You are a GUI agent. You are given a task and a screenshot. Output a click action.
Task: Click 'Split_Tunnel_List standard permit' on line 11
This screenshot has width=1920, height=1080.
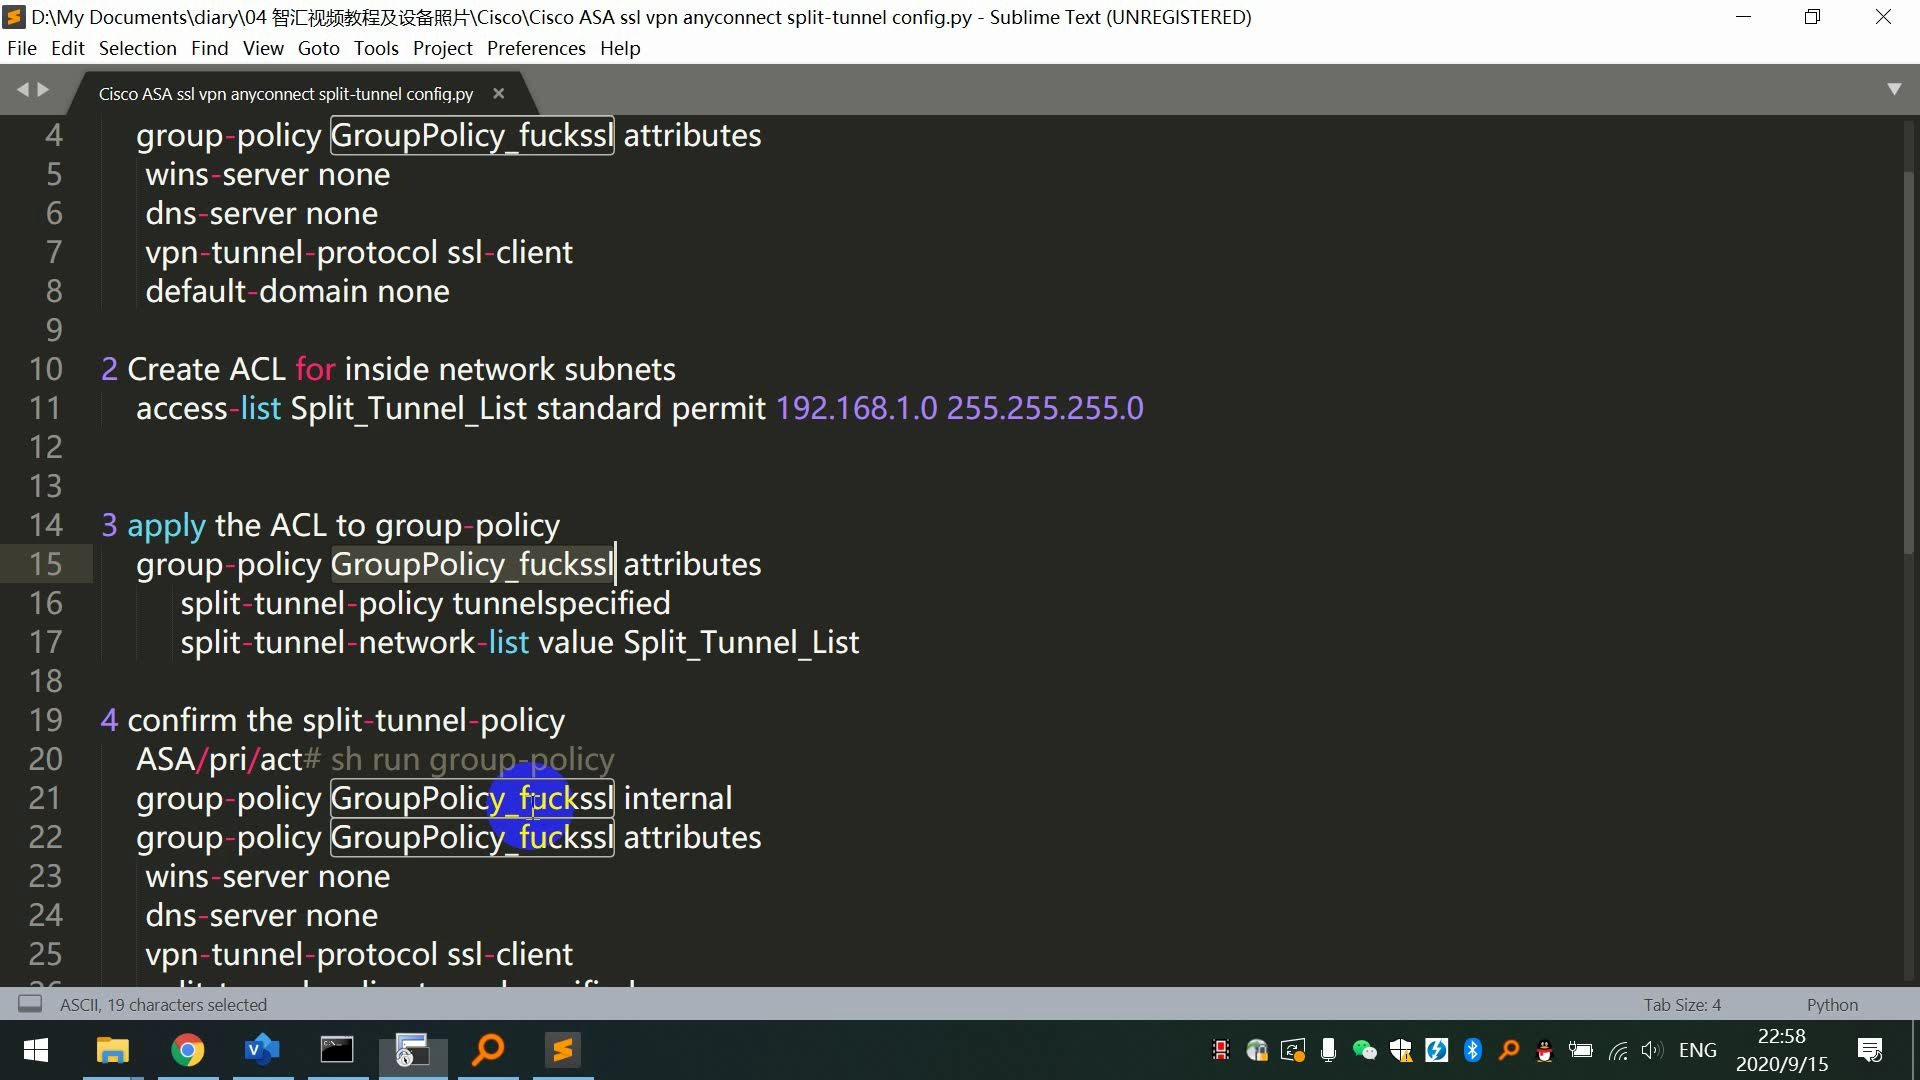pyautogui.click(x=528, y=408)
